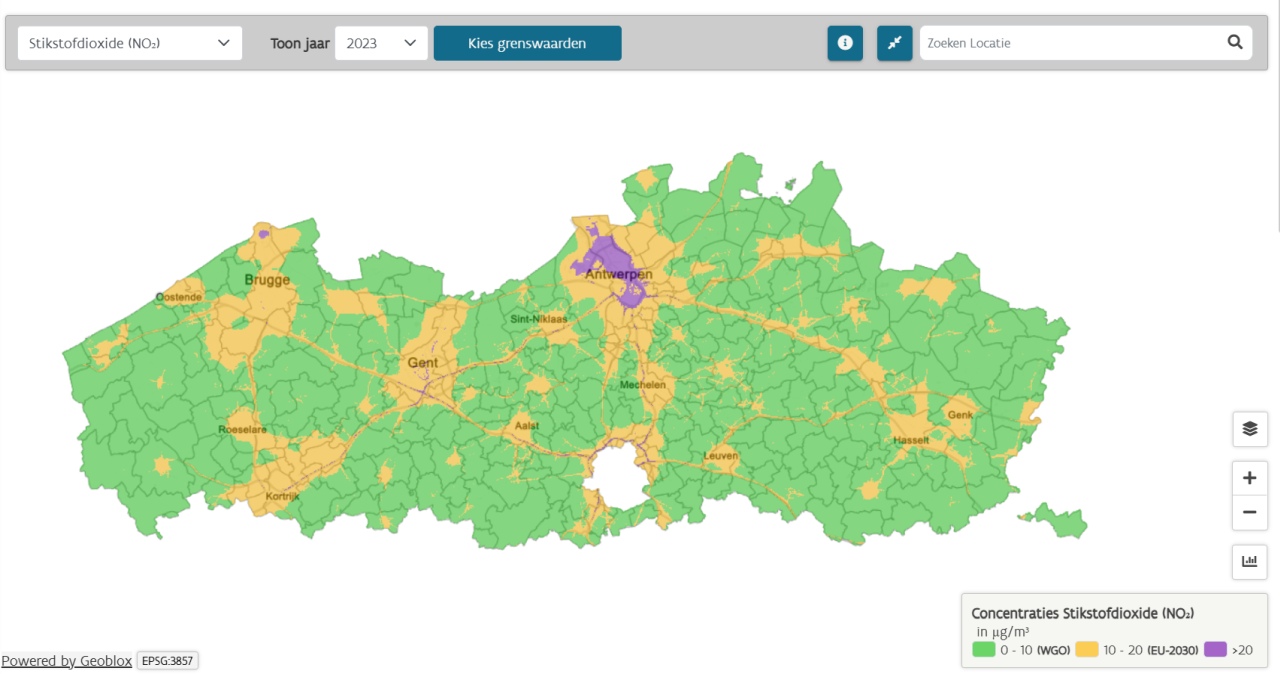Viewport: 1280px width, 674px height.
Task: Open the 2023 year dropdown
Action: click(x=381, y=43)
